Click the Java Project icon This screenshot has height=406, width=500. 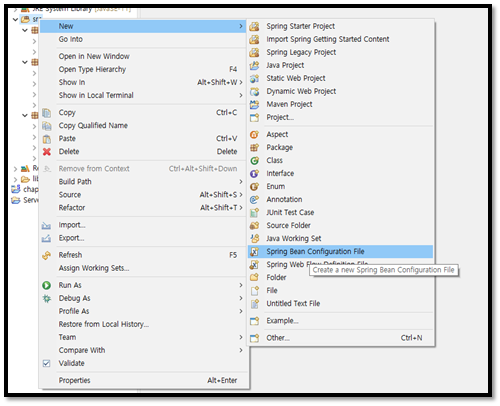[x=254, y=65]
